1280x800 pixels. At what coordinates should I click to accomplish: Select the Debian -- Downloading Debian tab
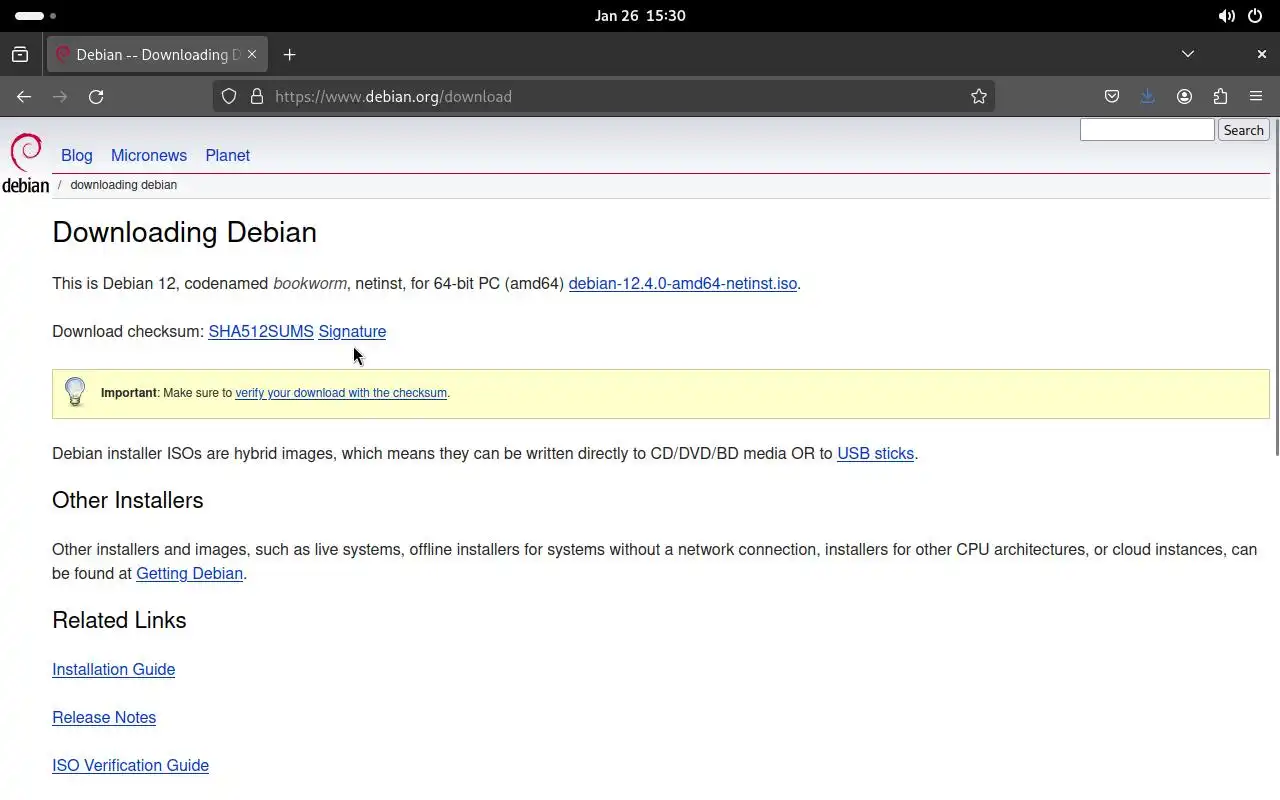(x=157, y=55)
